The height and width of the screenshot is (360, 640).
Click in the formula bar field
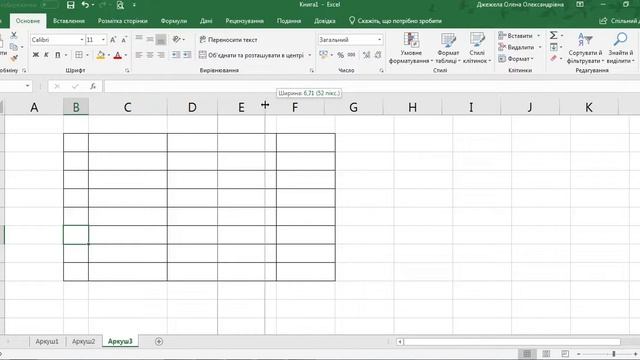371,86
